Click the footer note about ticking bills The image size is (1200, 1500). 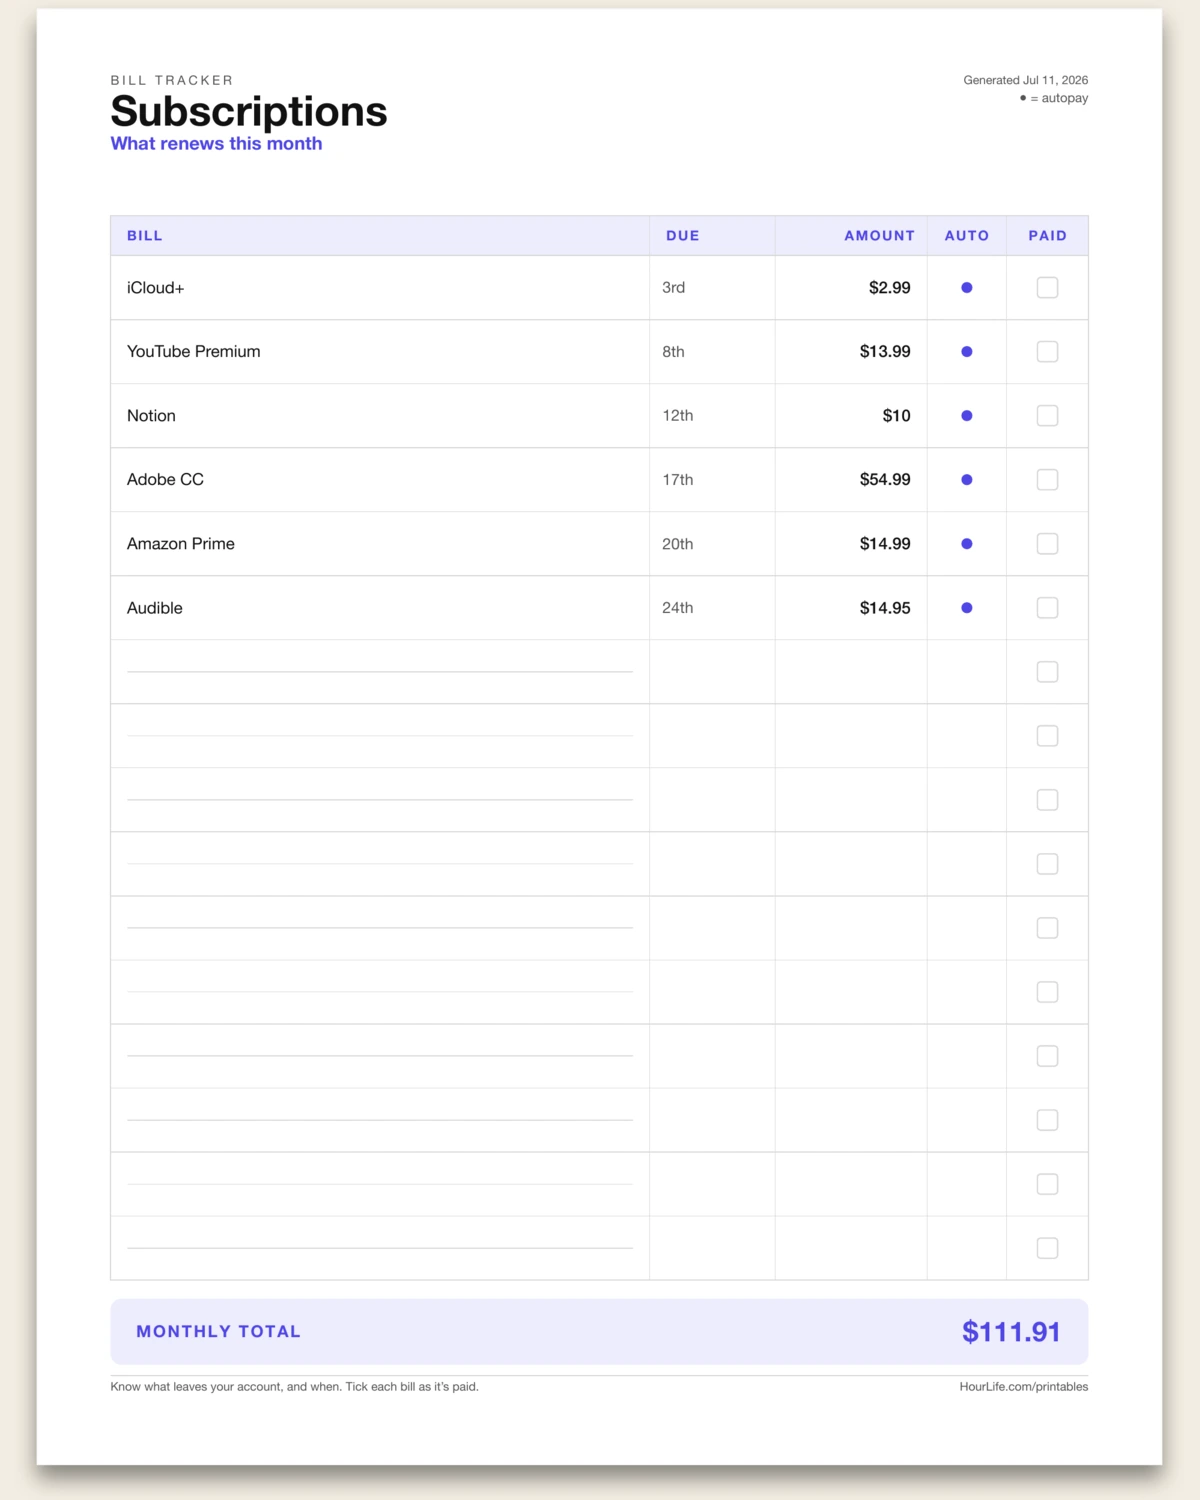click(294, 1387)
